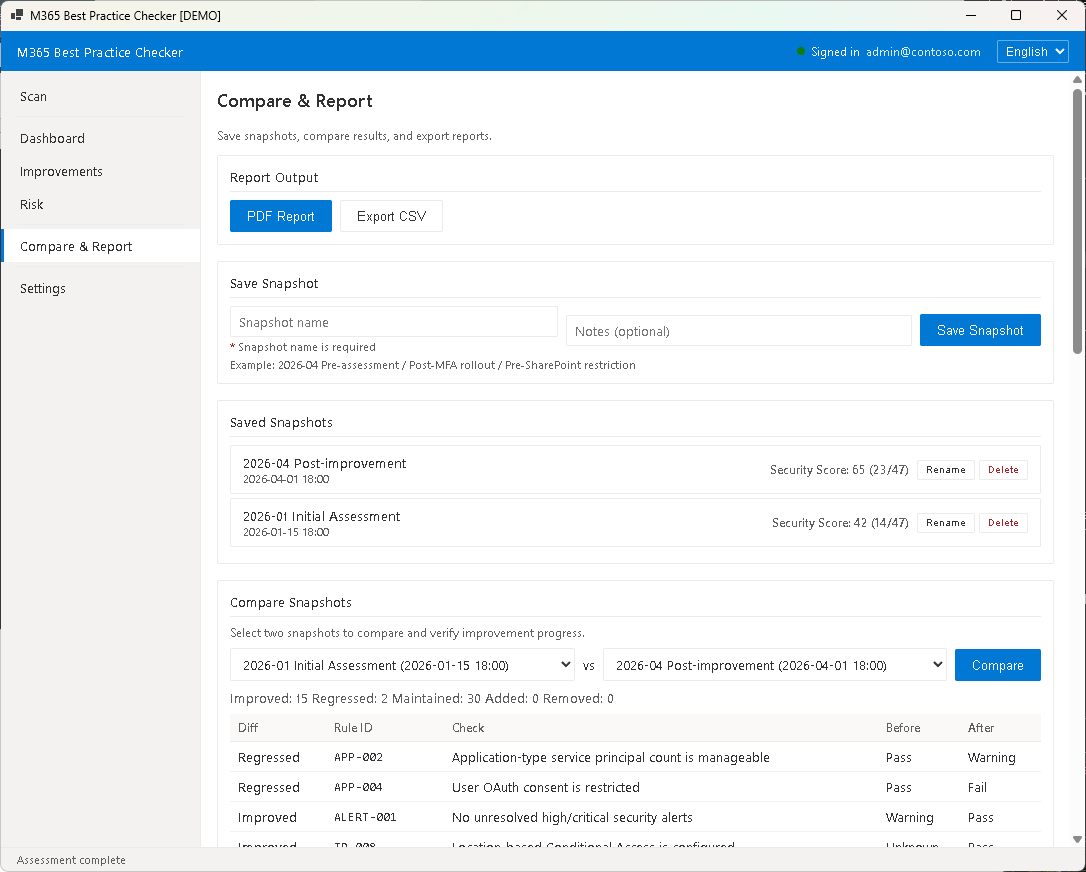Expand the first snapshot comparison dropdown
This screenshot has width=1086, height=872.
pos(402,665)
